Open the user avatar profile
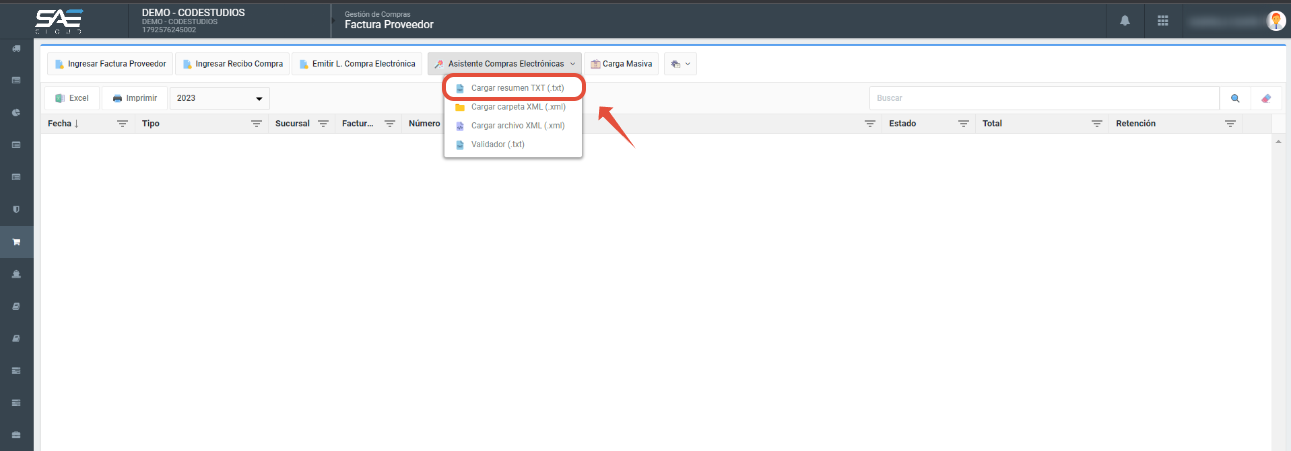 pyautogui.click(x=1275, y=20)
